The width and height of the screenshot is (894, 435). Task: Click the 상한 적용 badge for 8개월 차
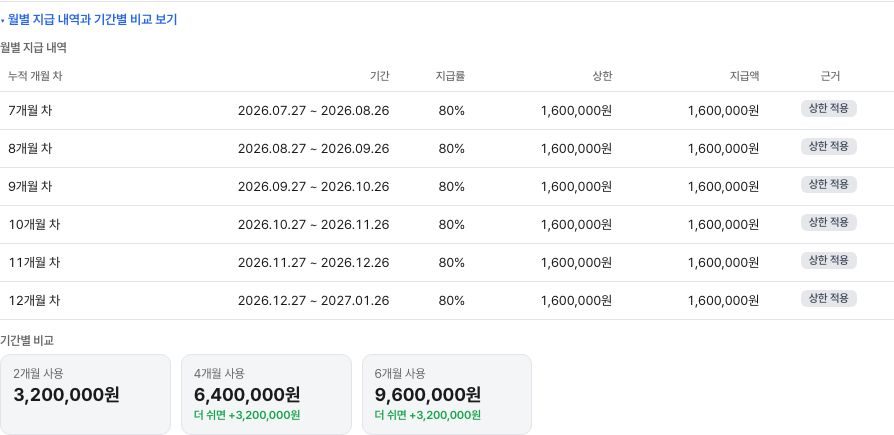tap(828, 147)
